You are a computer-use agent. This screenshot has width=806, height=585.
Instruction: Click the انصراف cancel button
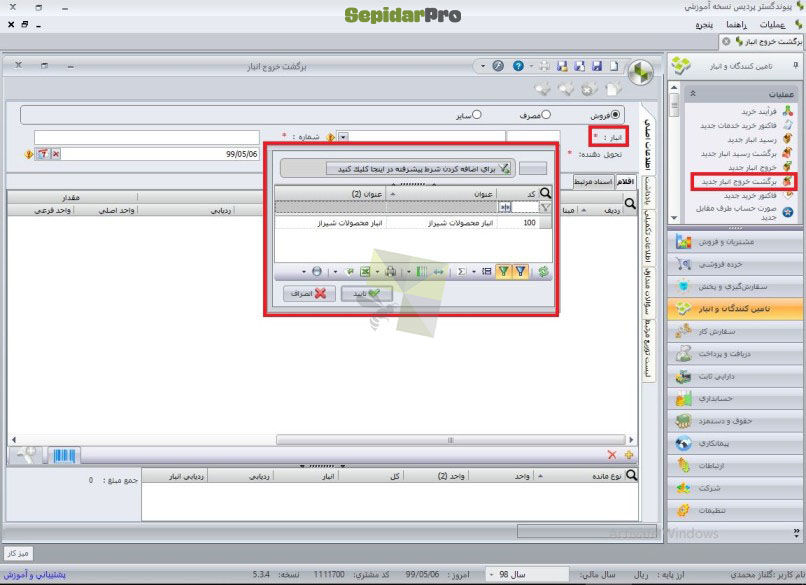click(x=309, y=294)
